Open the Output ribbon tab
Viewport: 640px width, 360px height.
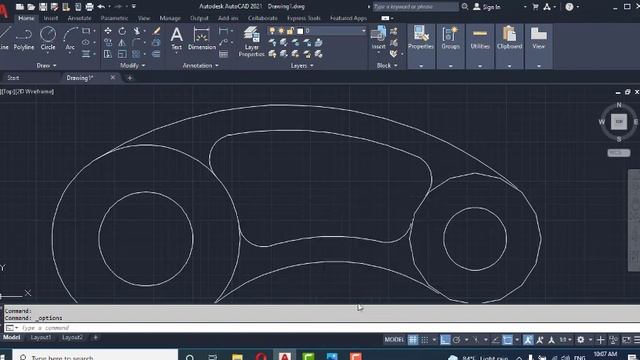coord(199,18)
